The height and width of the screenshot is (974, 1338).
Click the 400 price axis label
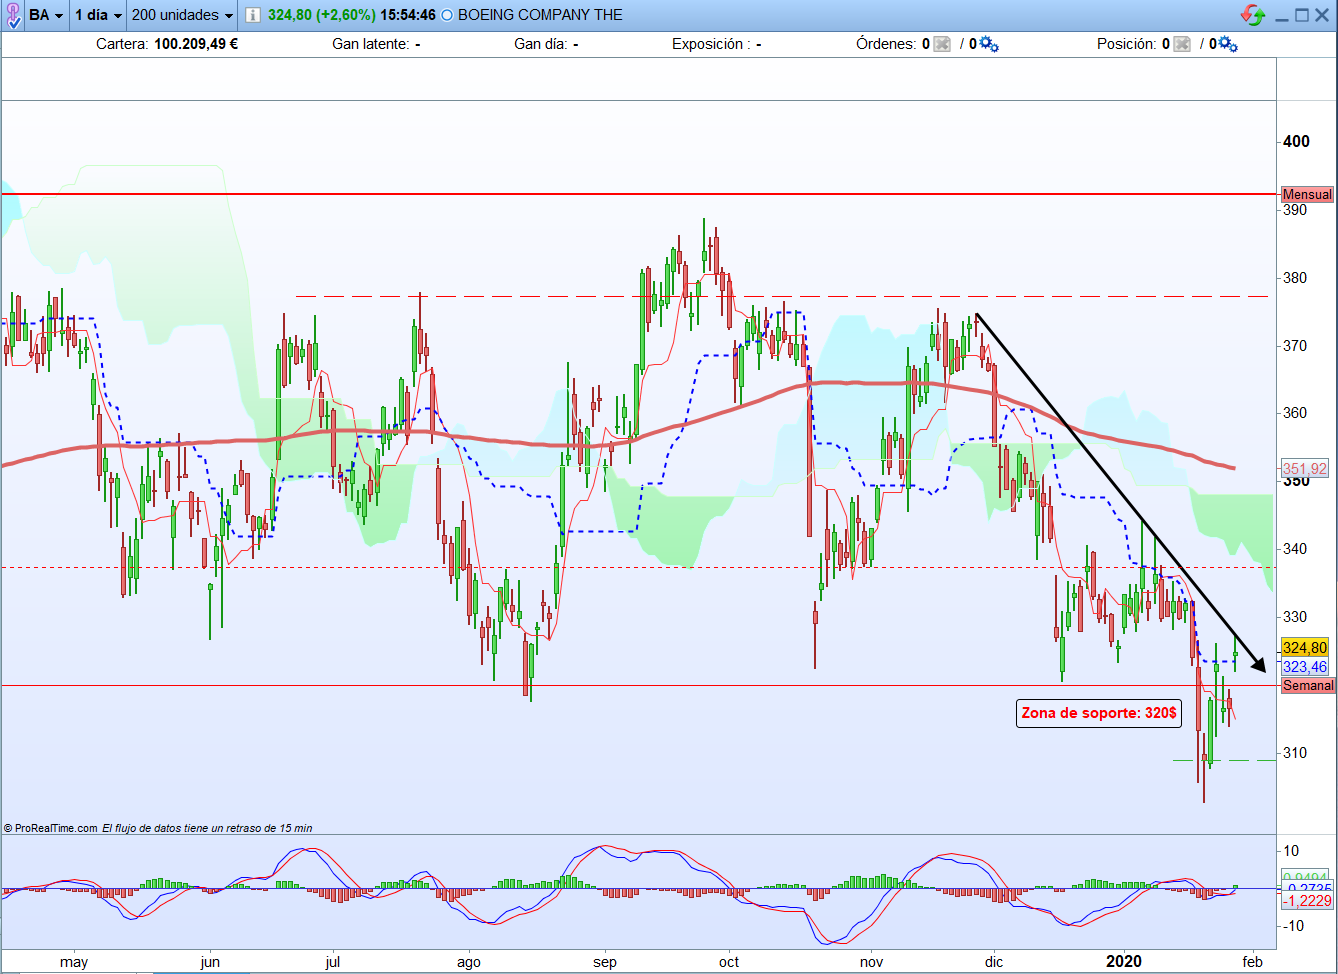pyautogui.click(x=1296, y=142)
